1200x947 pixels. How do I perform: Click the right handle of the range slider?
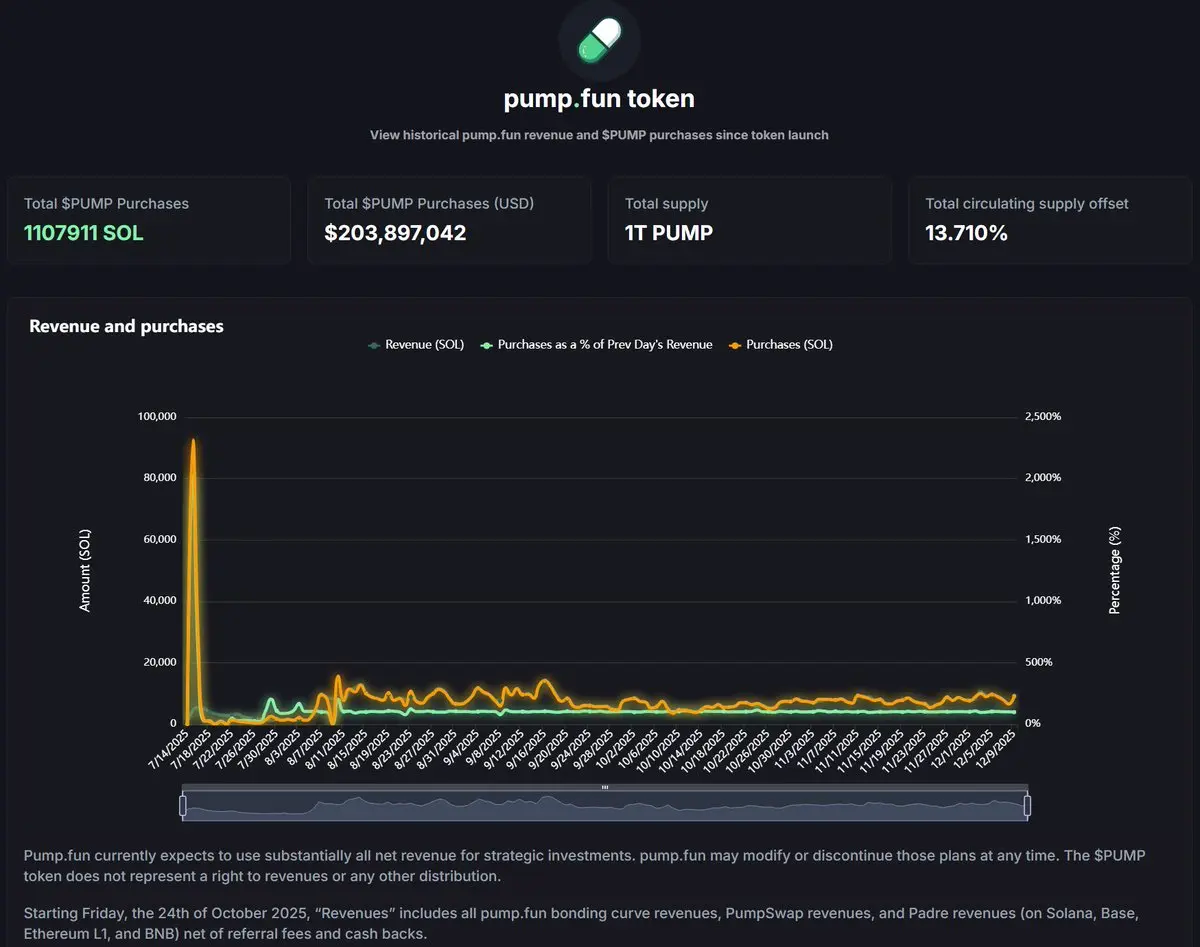click(x=1027, y=805)
